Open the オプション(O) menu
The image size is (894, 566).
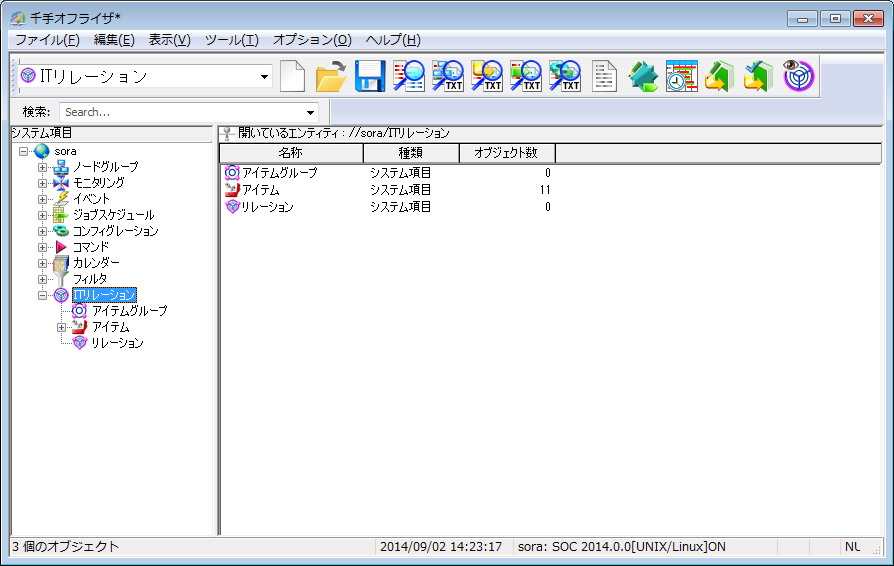click(x=312, y=40)
